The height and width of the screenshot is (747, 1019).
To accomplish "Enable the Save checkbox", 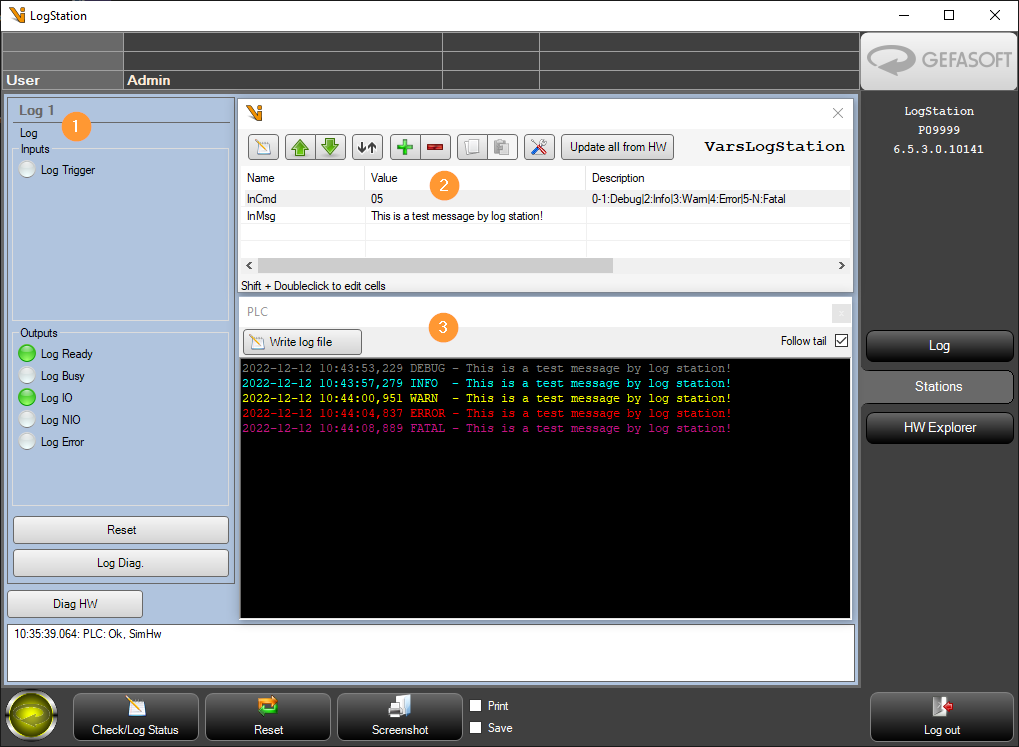I will coord(476,727).
